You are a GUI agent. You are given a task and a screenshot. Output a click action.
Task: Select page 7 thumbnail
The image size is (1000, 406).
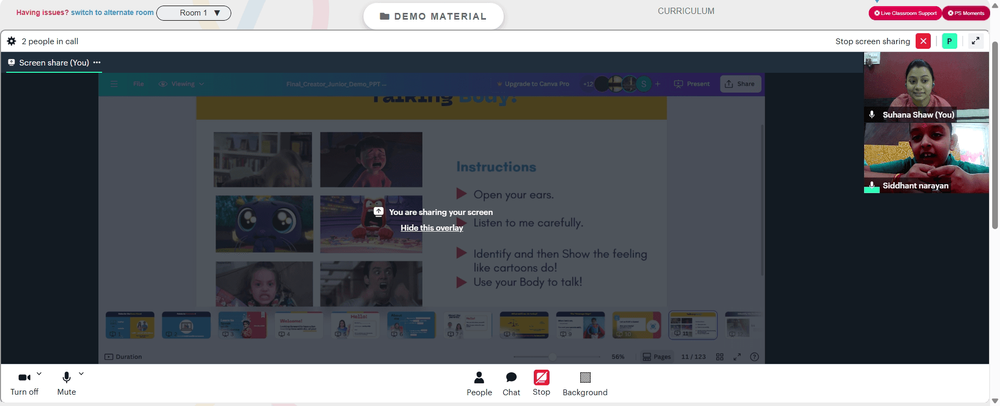467,325
